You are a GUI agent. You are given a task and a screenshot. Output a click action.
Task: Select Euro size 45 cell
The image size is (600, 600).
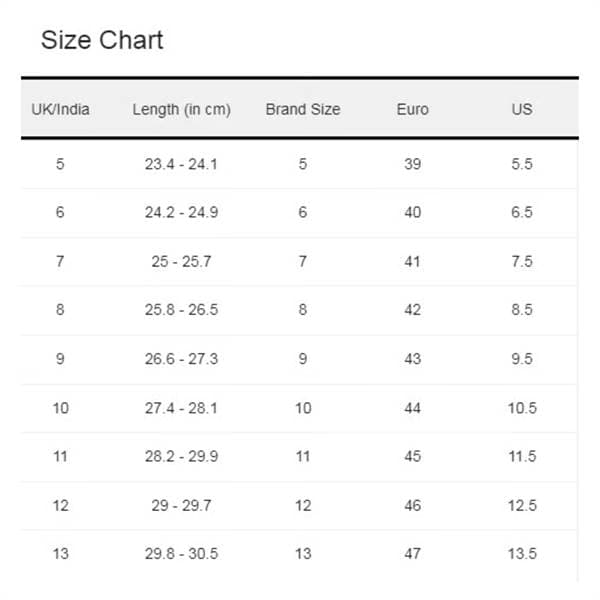412,456
